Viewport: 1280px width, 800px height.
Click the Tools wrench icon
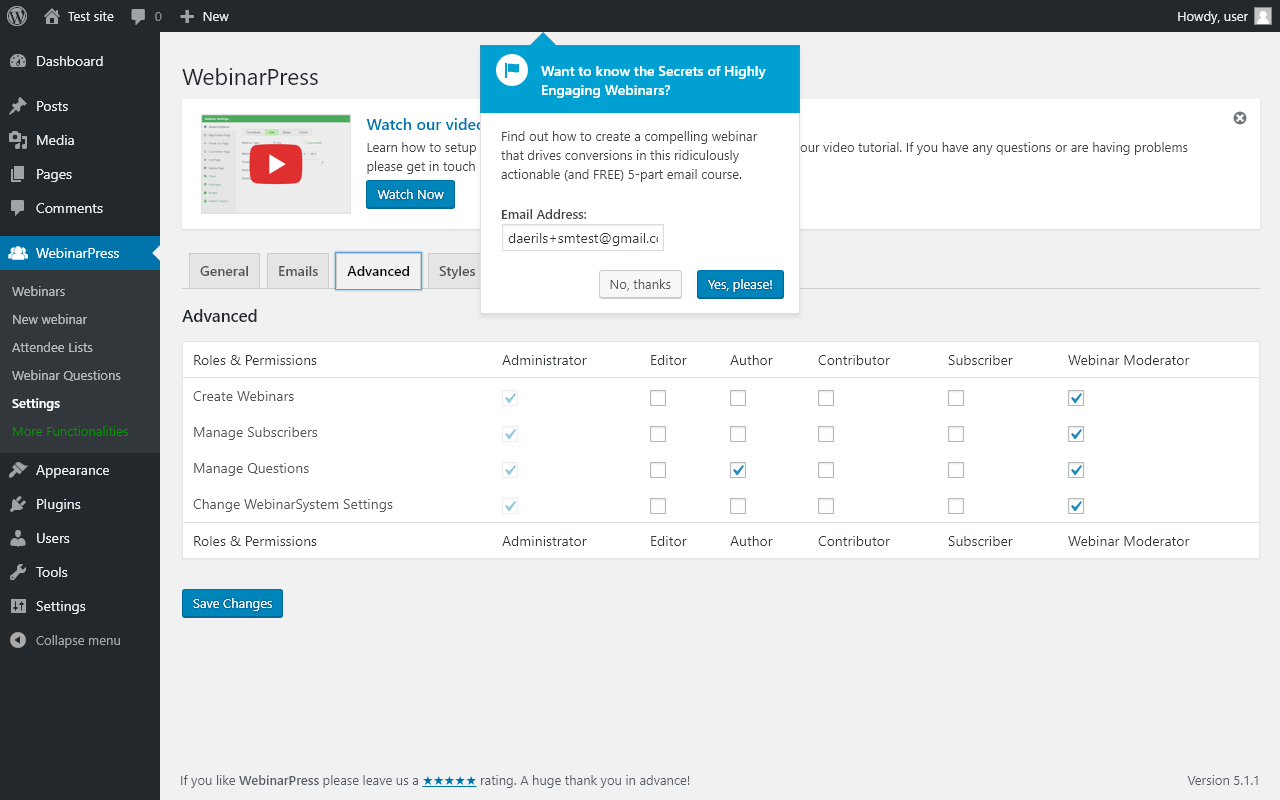(x=18, y=572)
